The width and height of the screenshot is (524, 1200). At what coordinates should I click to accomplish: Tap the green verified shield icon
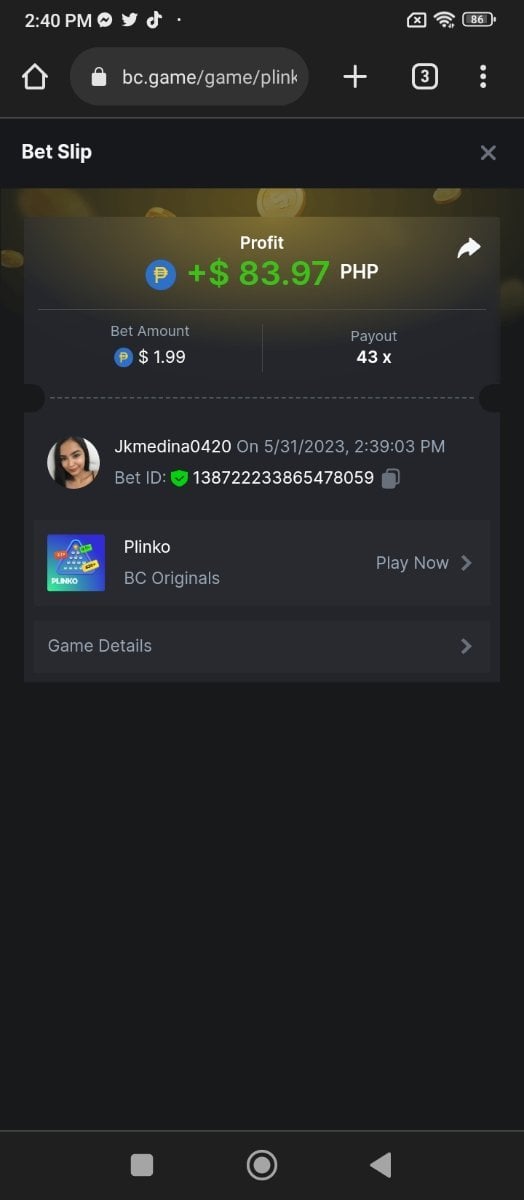[179, 478]
